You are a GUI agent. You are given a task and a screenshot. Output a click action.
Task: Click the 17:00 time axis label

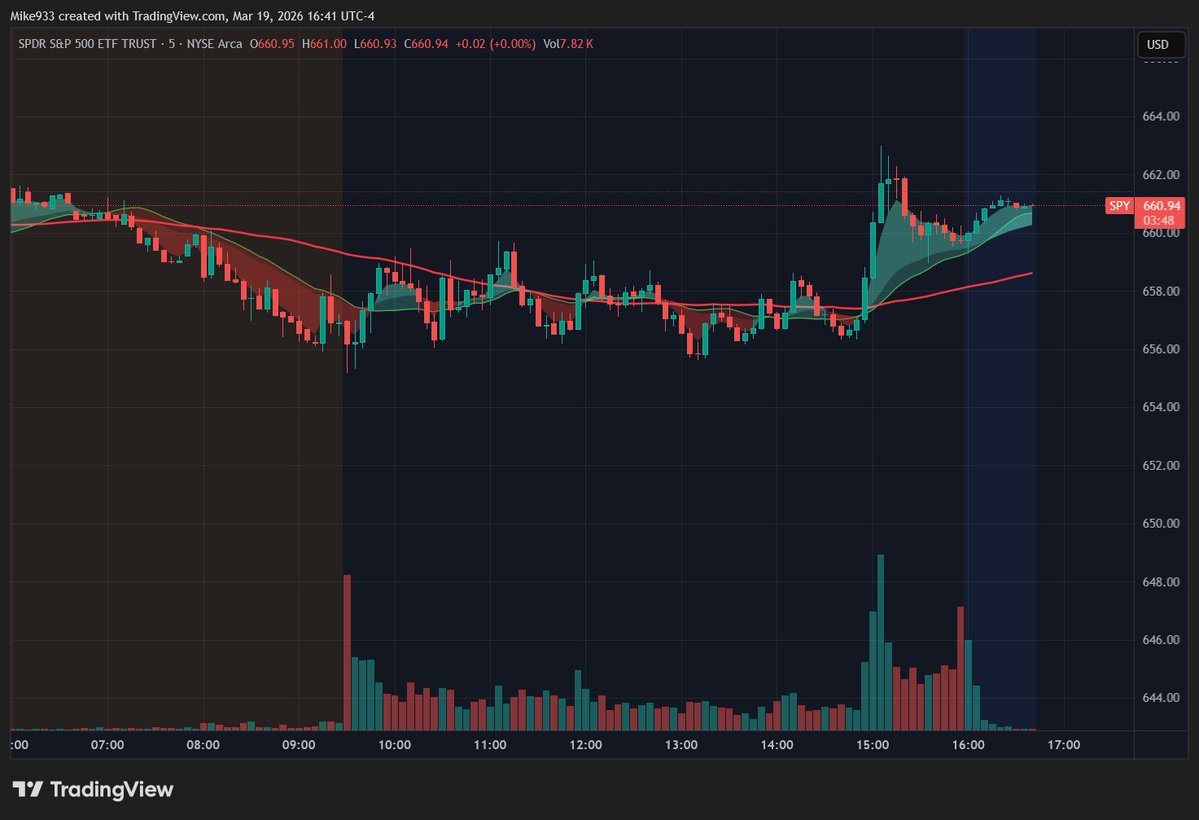[x=1064, y=745]
